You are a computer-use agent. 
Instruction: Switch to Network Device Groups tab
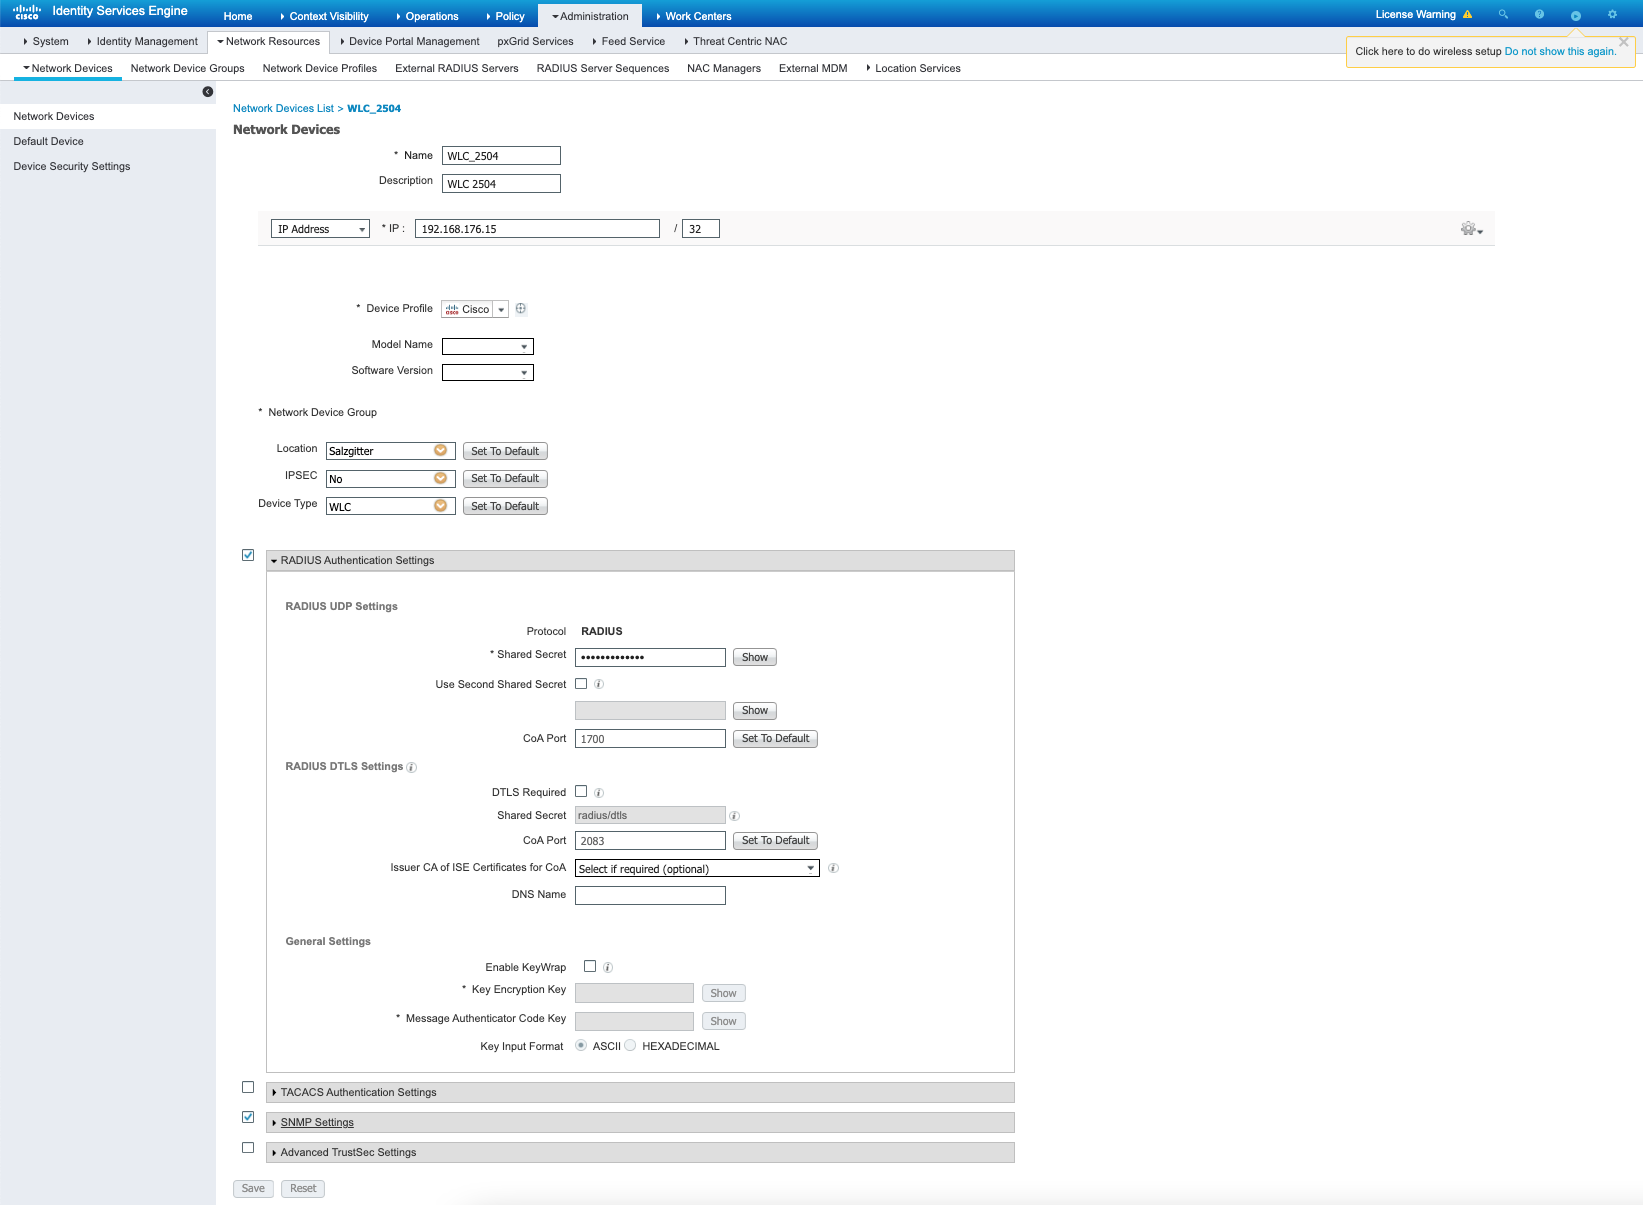[x=187, y=69]
